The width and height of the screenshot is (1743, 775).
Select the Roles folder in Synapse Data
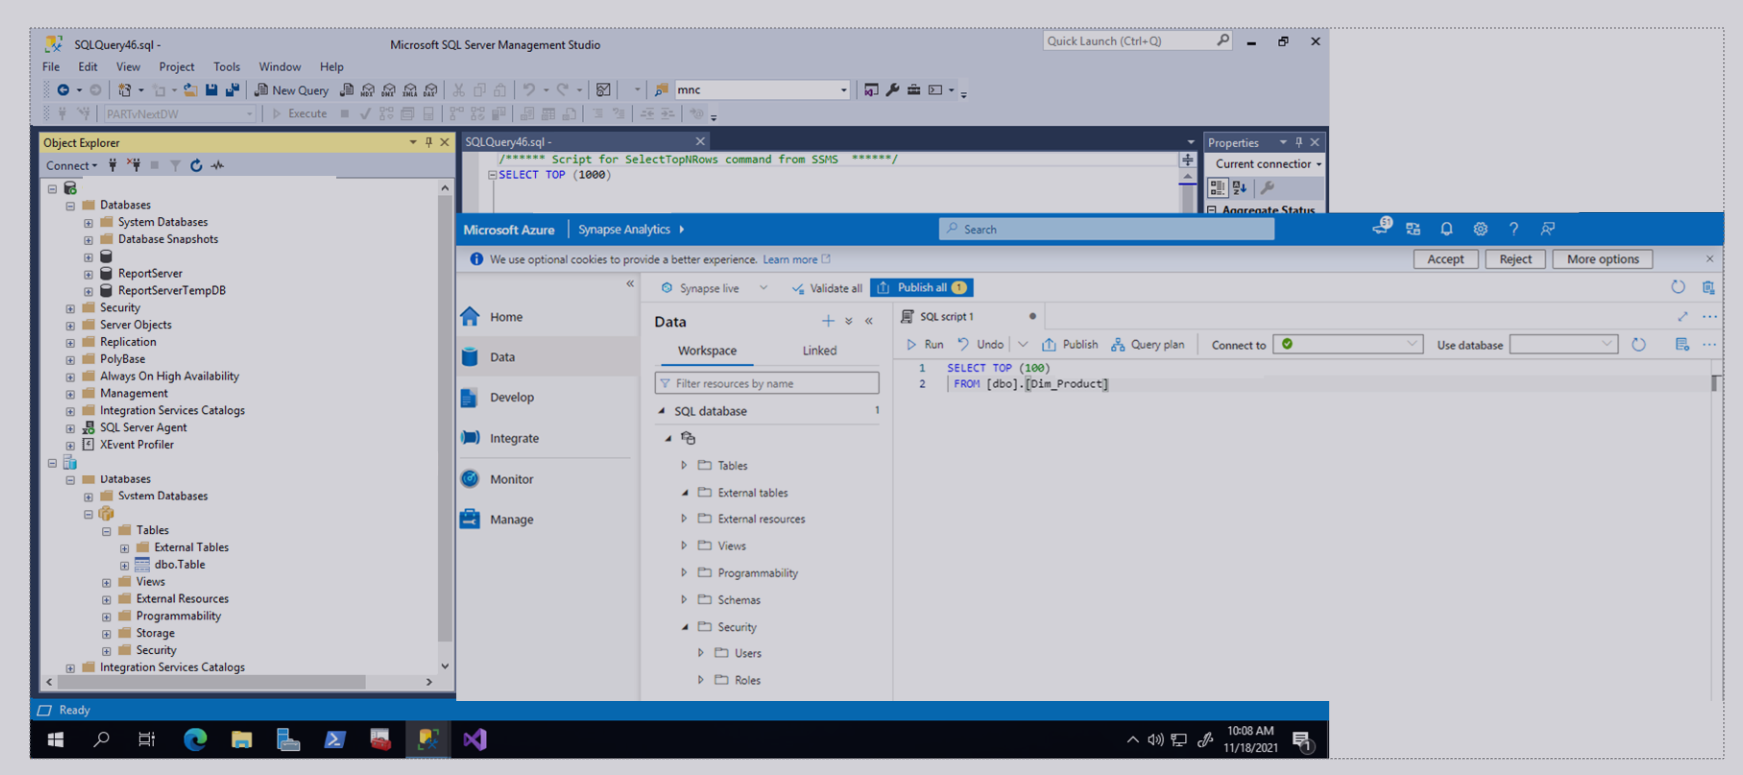[747, 680]
